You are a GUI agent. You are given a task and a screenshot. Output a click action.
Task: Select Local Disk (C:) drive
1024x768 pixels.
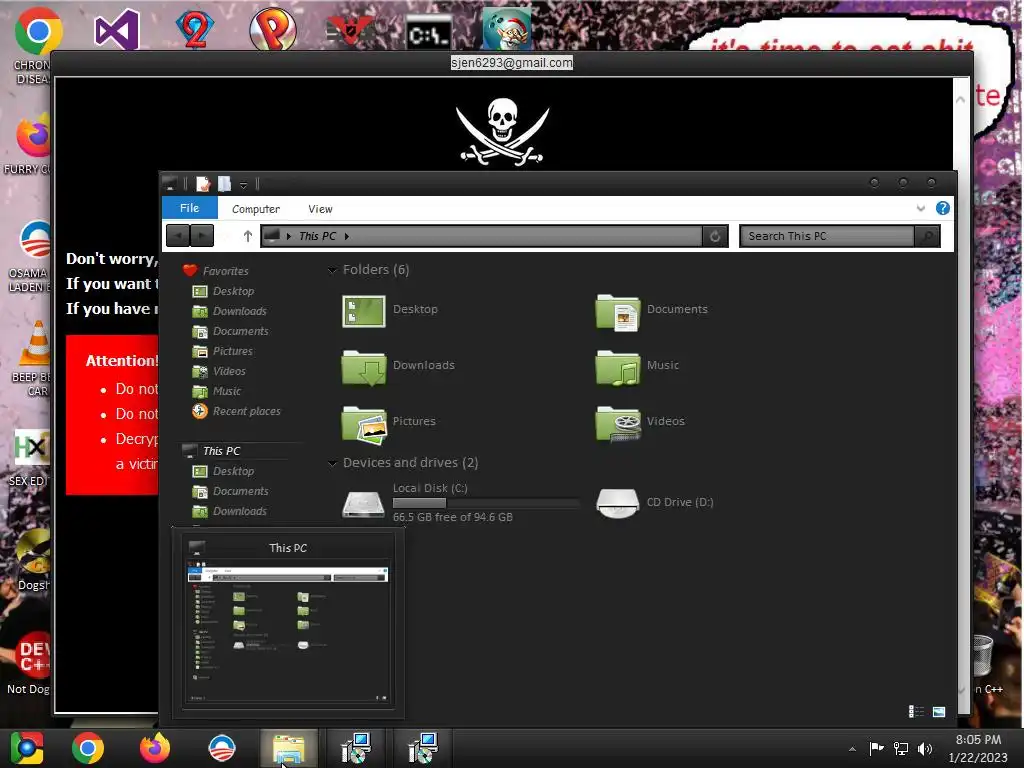click(x=460, y=502)
